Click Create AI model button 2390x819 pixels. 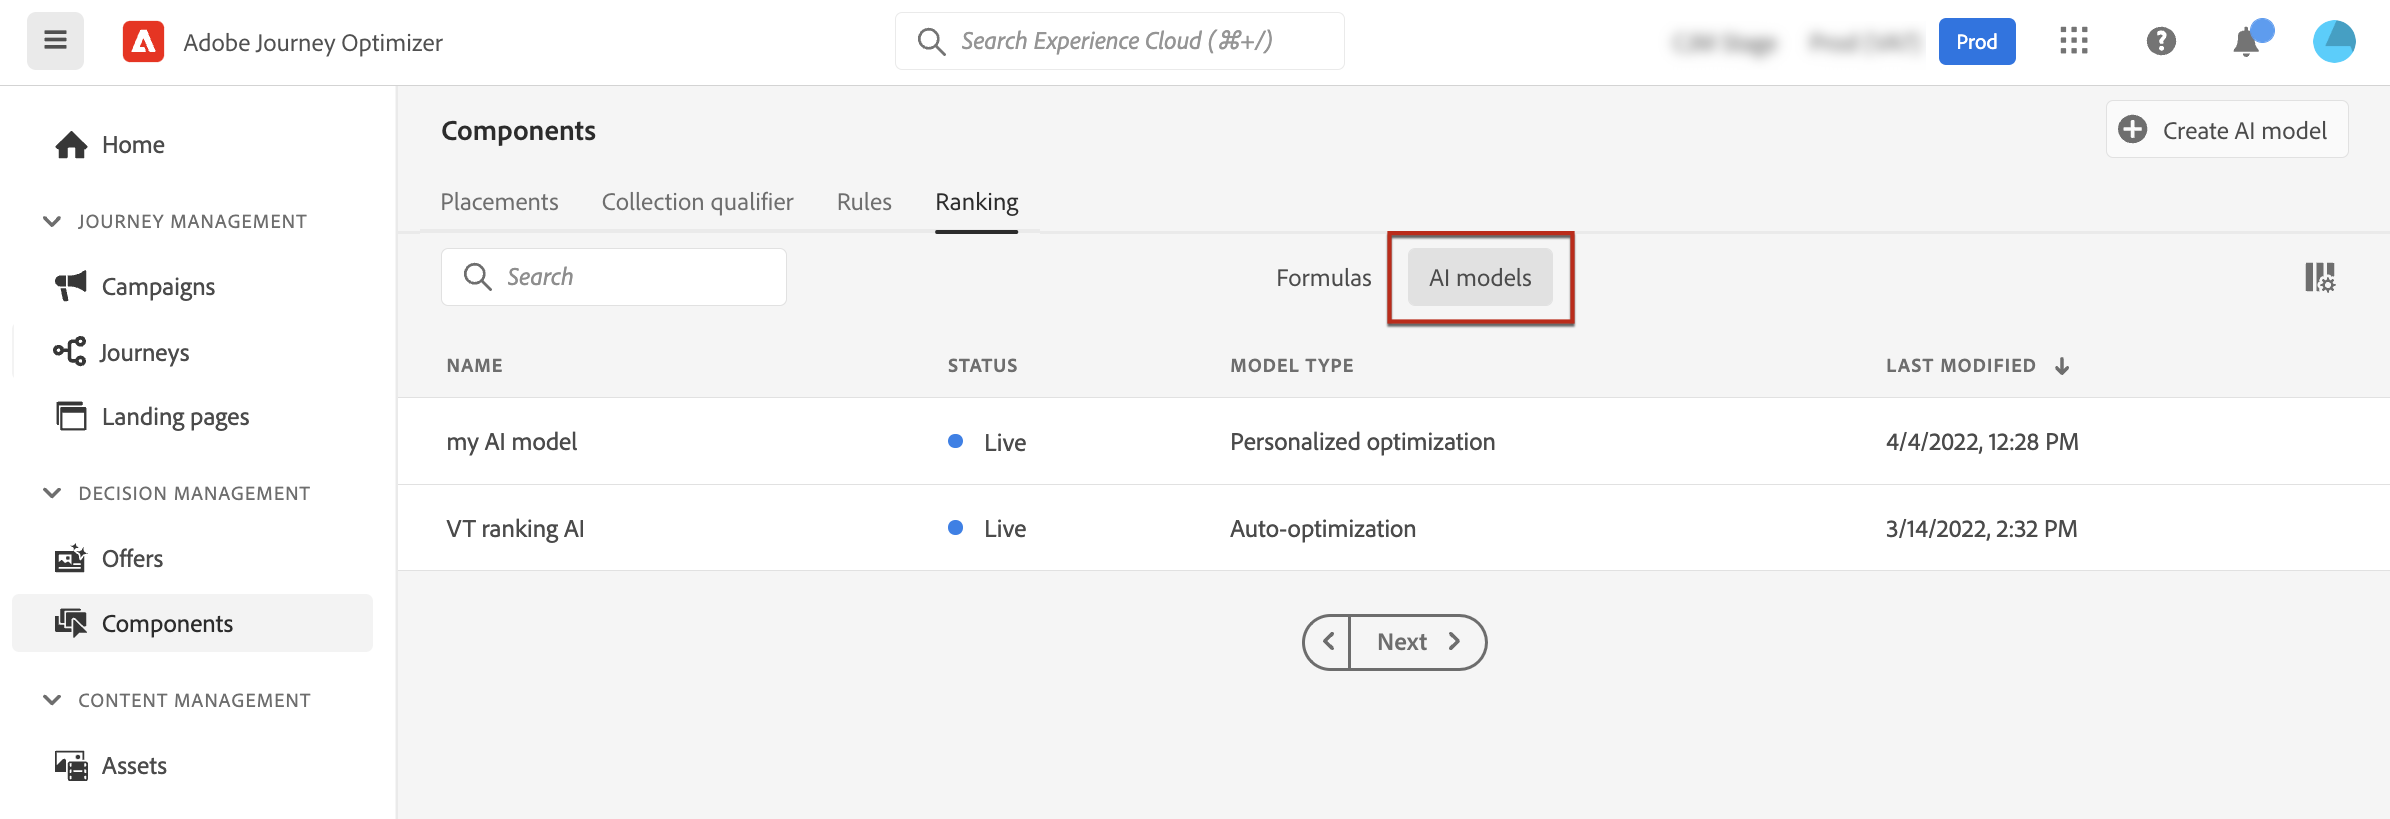click(2226, 130)
